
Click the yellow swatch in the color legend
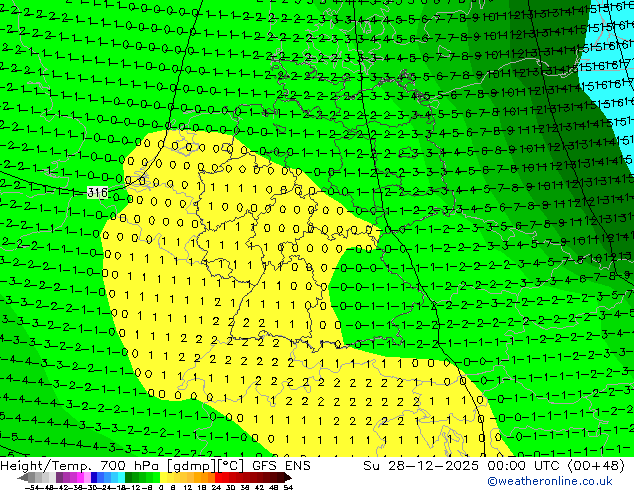[163, 477]
